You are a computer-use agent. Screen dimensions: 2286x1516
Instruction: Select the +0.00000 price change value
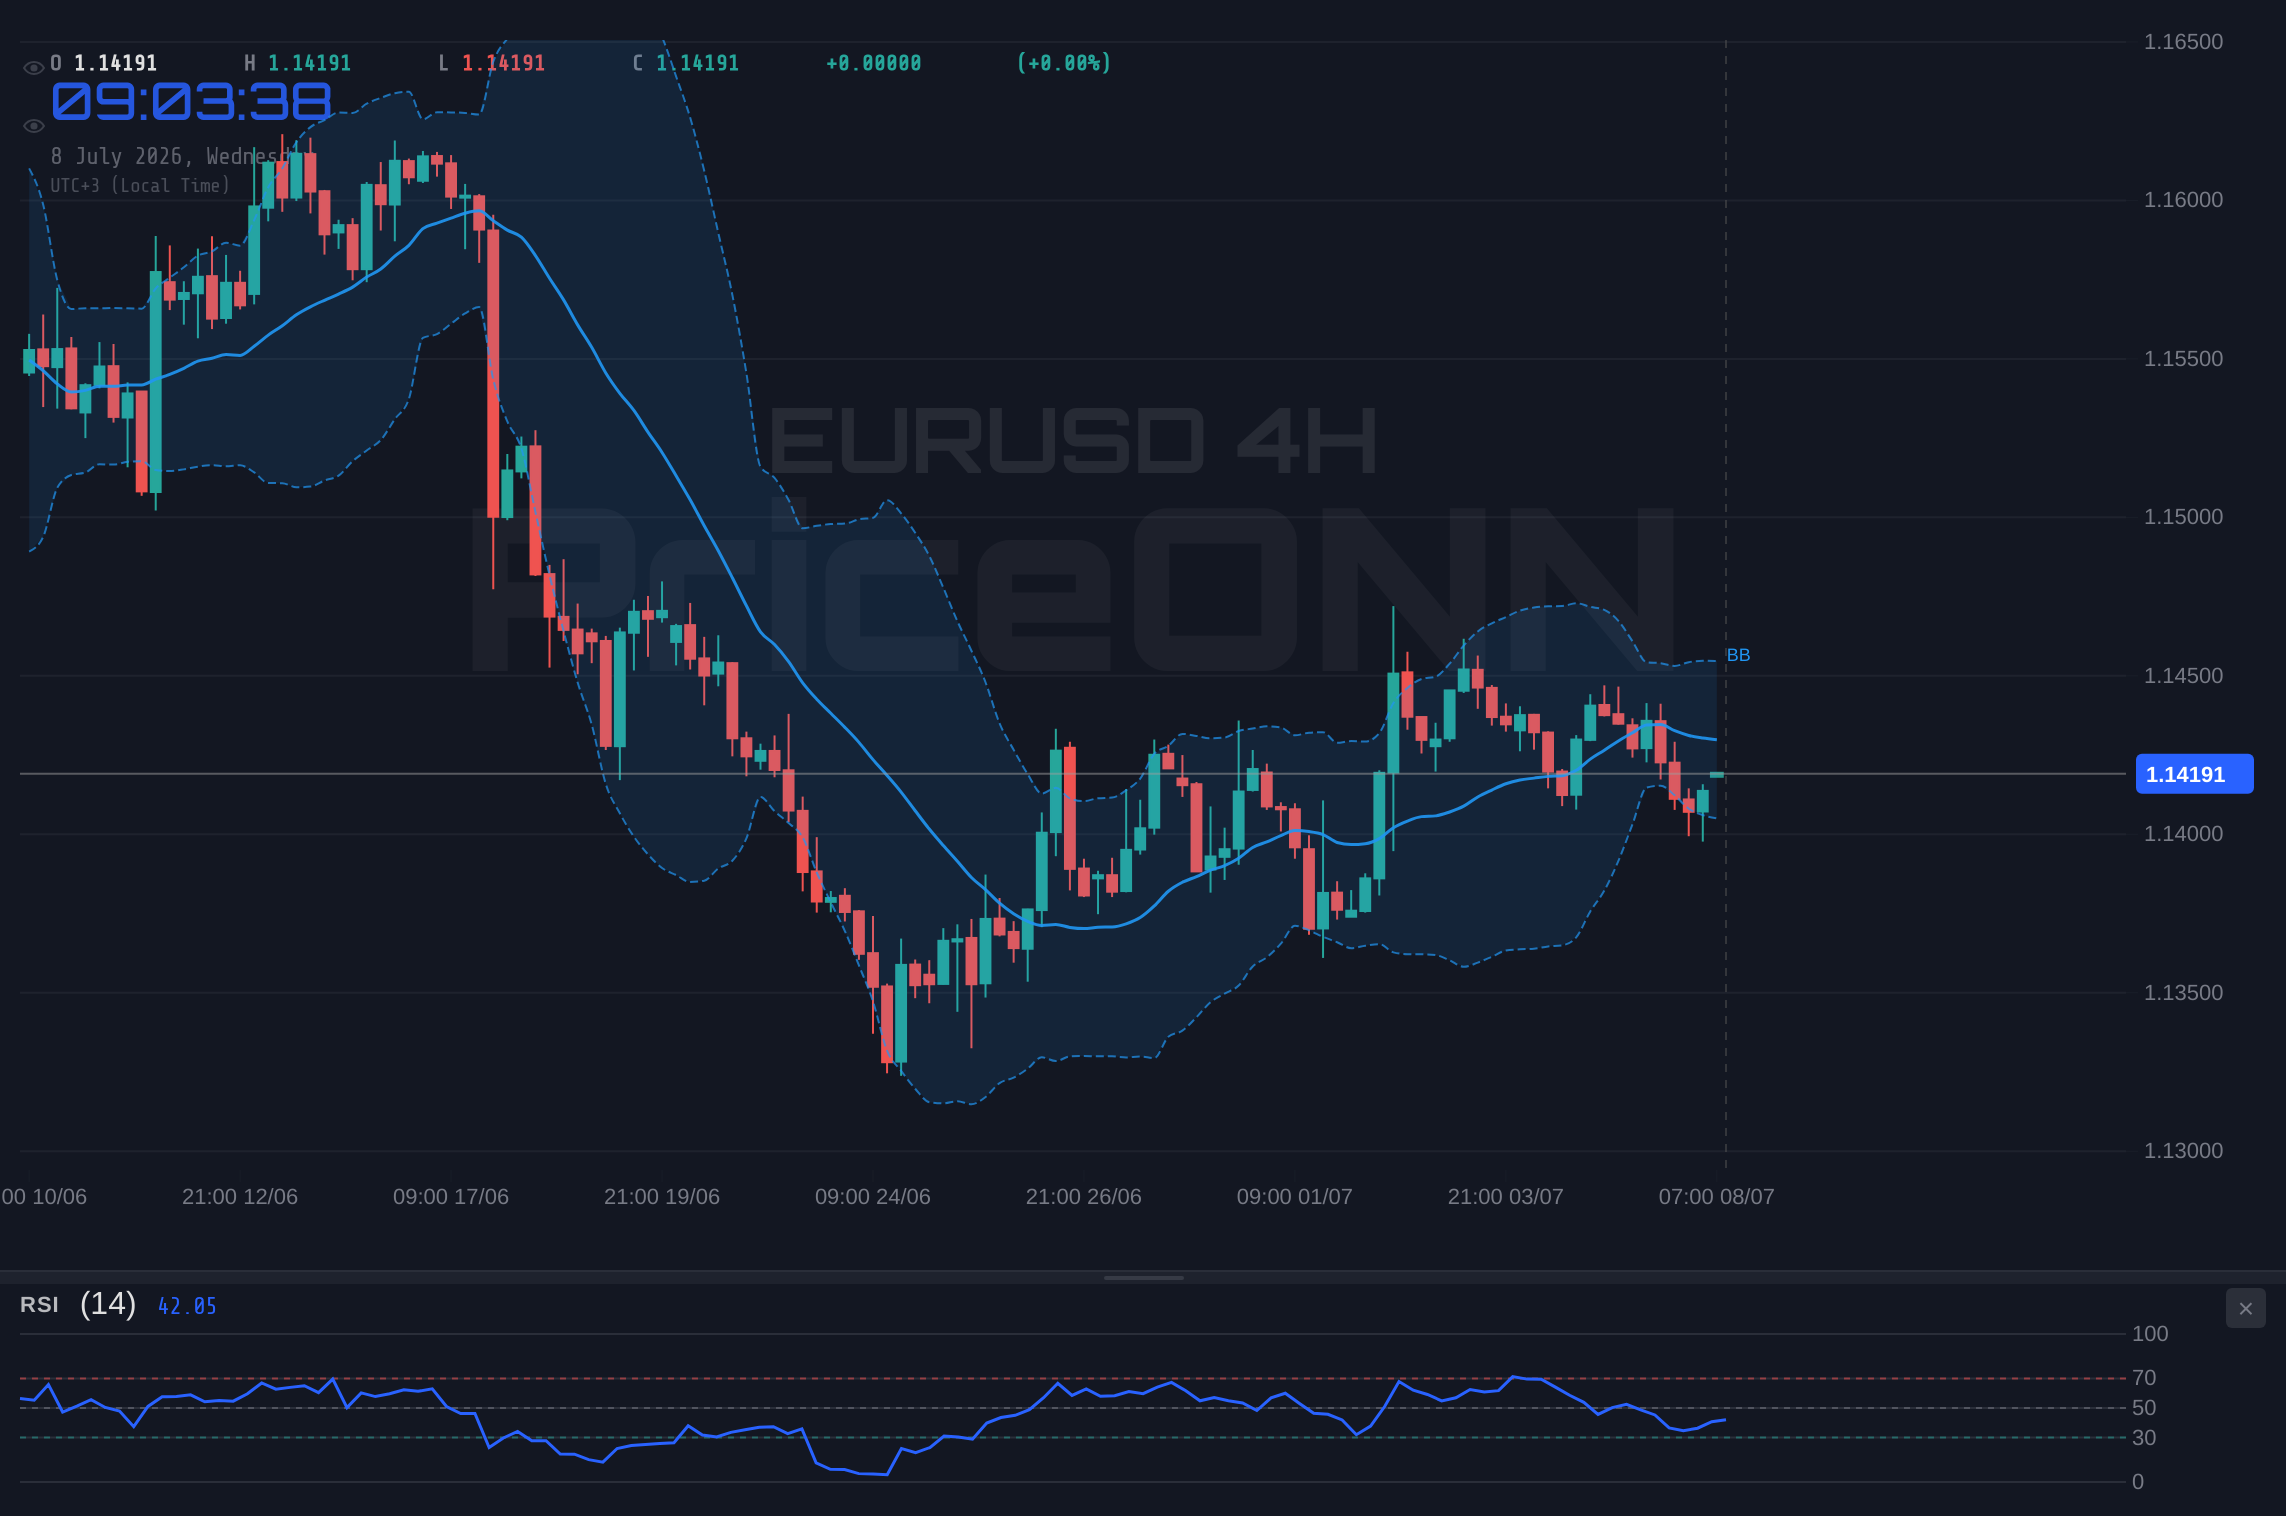(x=874, y=63)
